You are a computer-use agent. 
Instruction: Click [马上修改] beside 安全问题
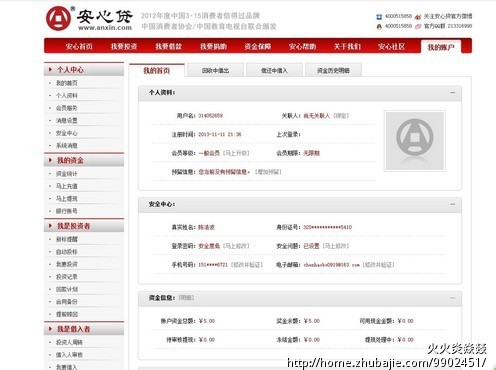pos(335,246)
